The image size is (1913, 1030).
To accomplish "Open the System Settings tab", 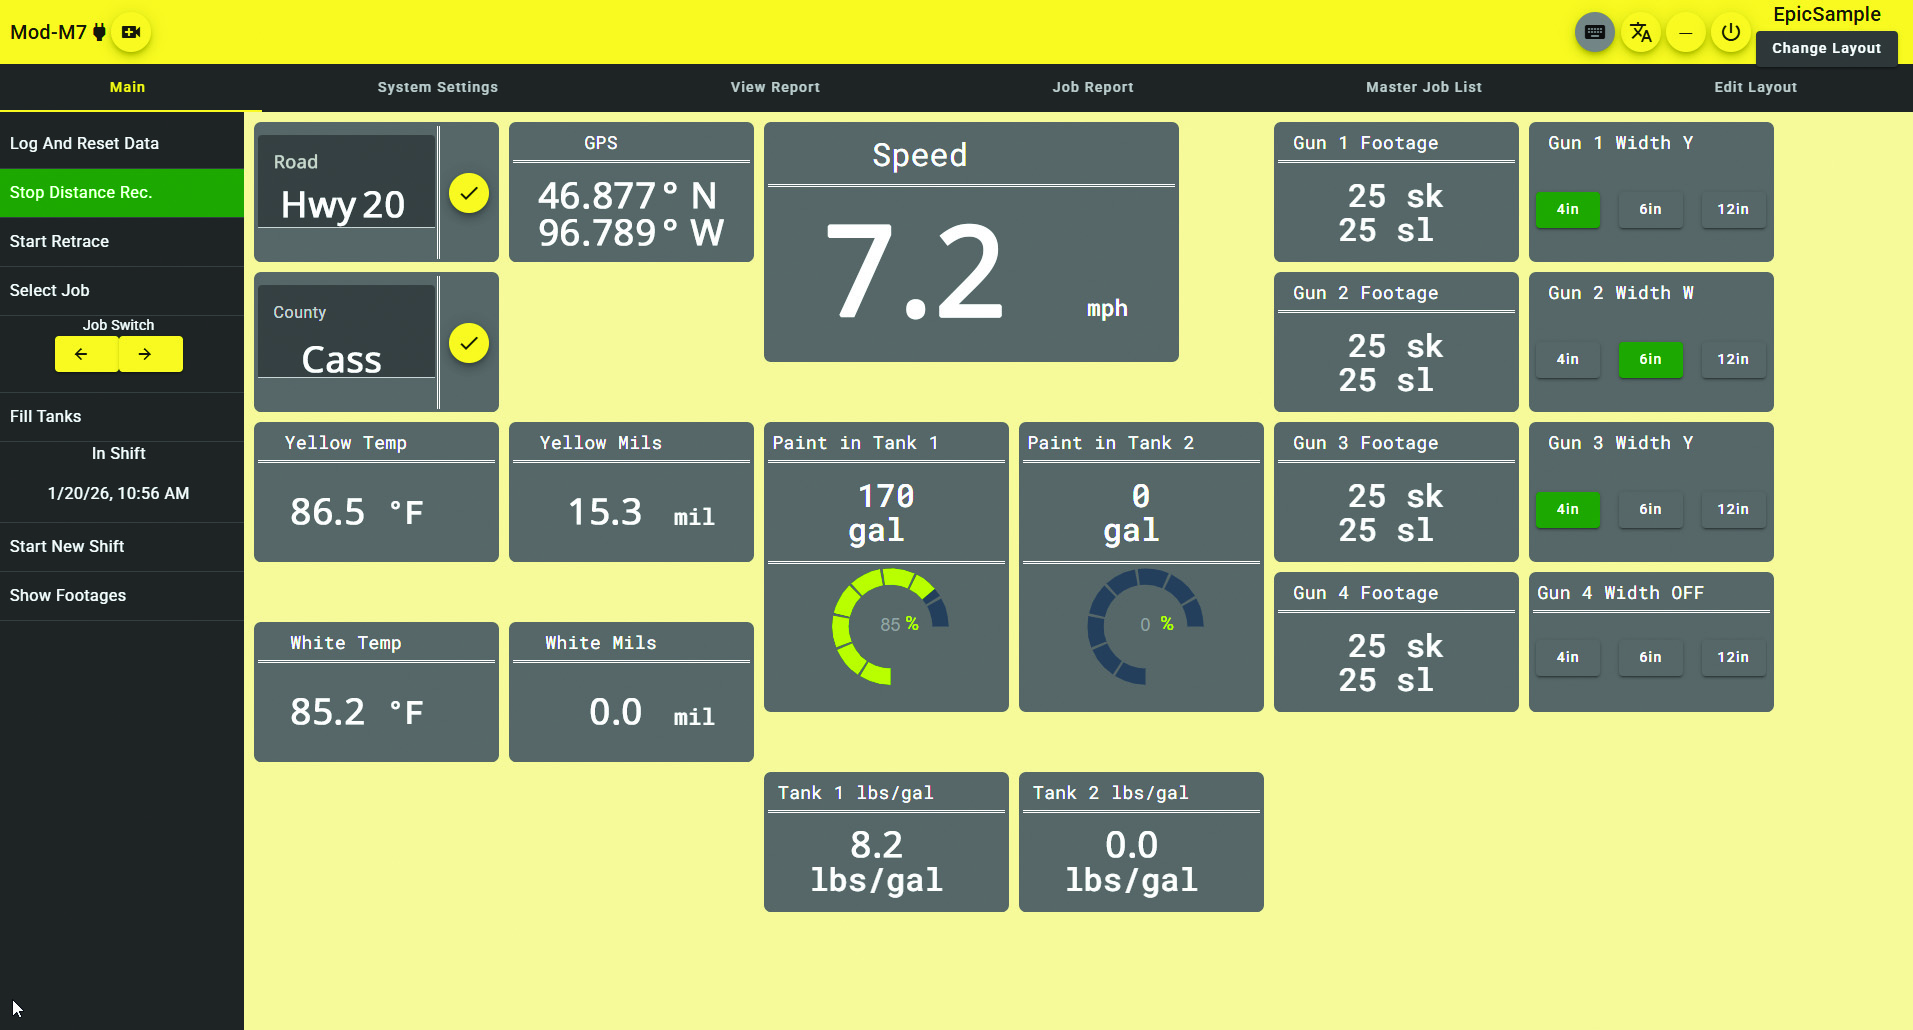I will pyautogui.click(x=437, y=87).
